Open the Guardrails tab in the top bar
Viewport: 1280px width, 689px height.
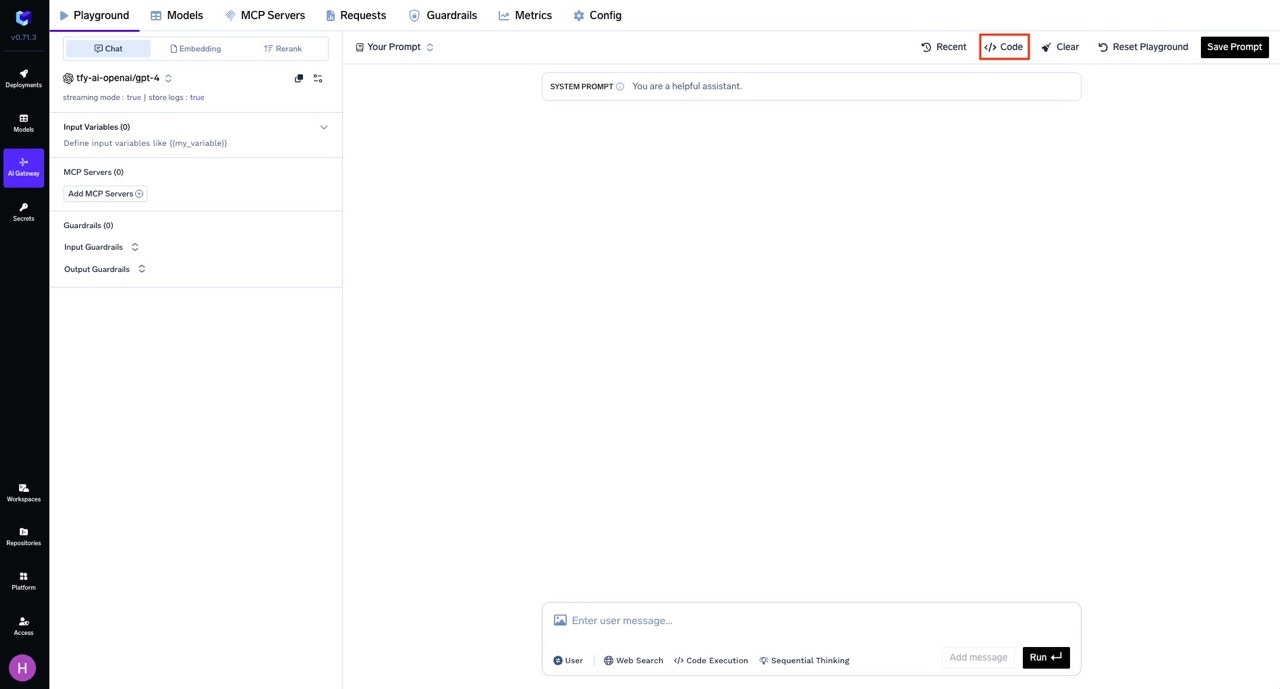point(443,15)
